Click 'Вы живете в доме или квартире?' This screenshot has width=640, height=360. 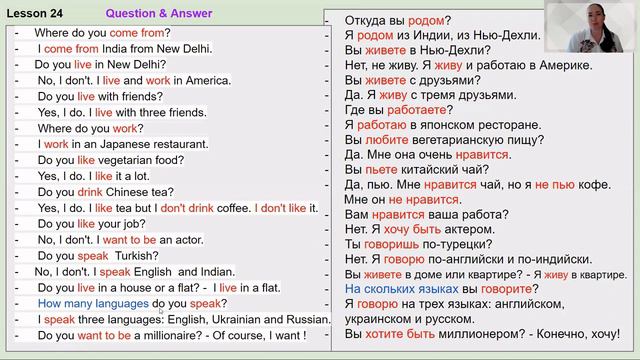coord(433,275)
